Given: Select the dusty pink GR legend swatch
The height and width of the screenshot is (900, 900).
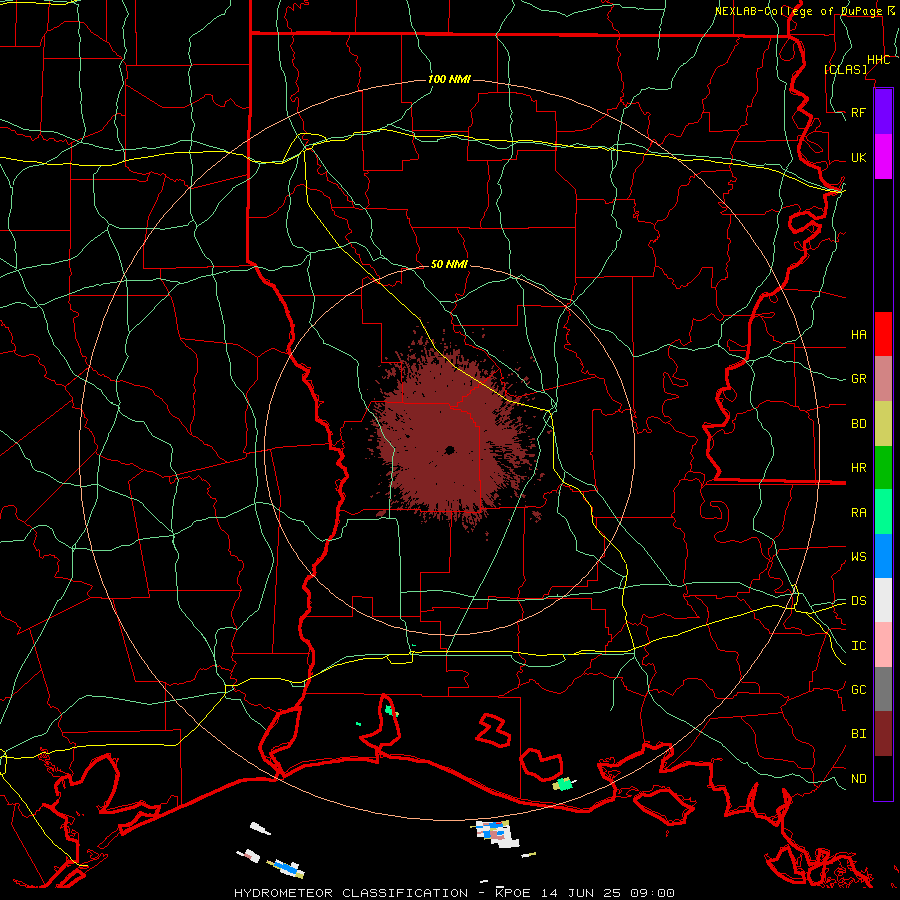Looking at the screenshot, I should coord(883,379).
